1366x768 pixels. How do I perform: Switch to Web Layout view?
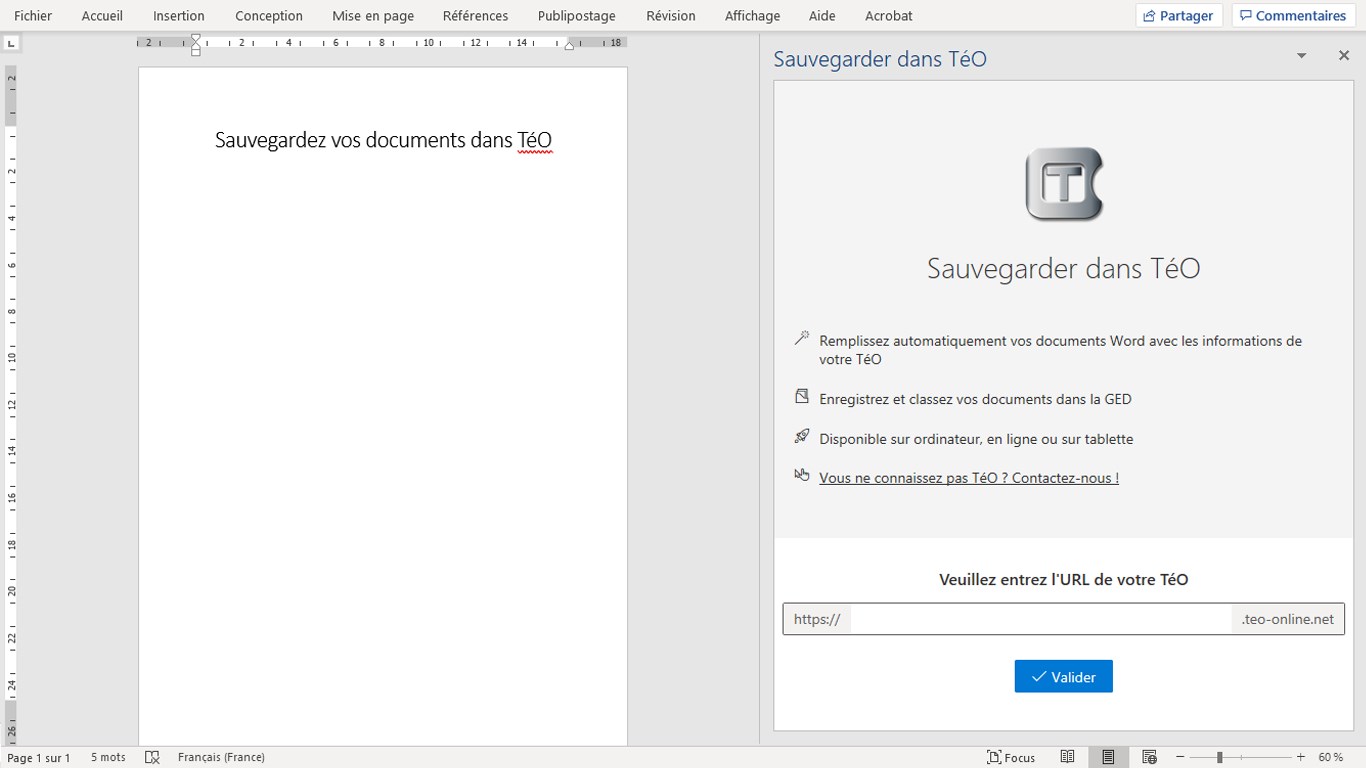click(x=1149, y=758)
